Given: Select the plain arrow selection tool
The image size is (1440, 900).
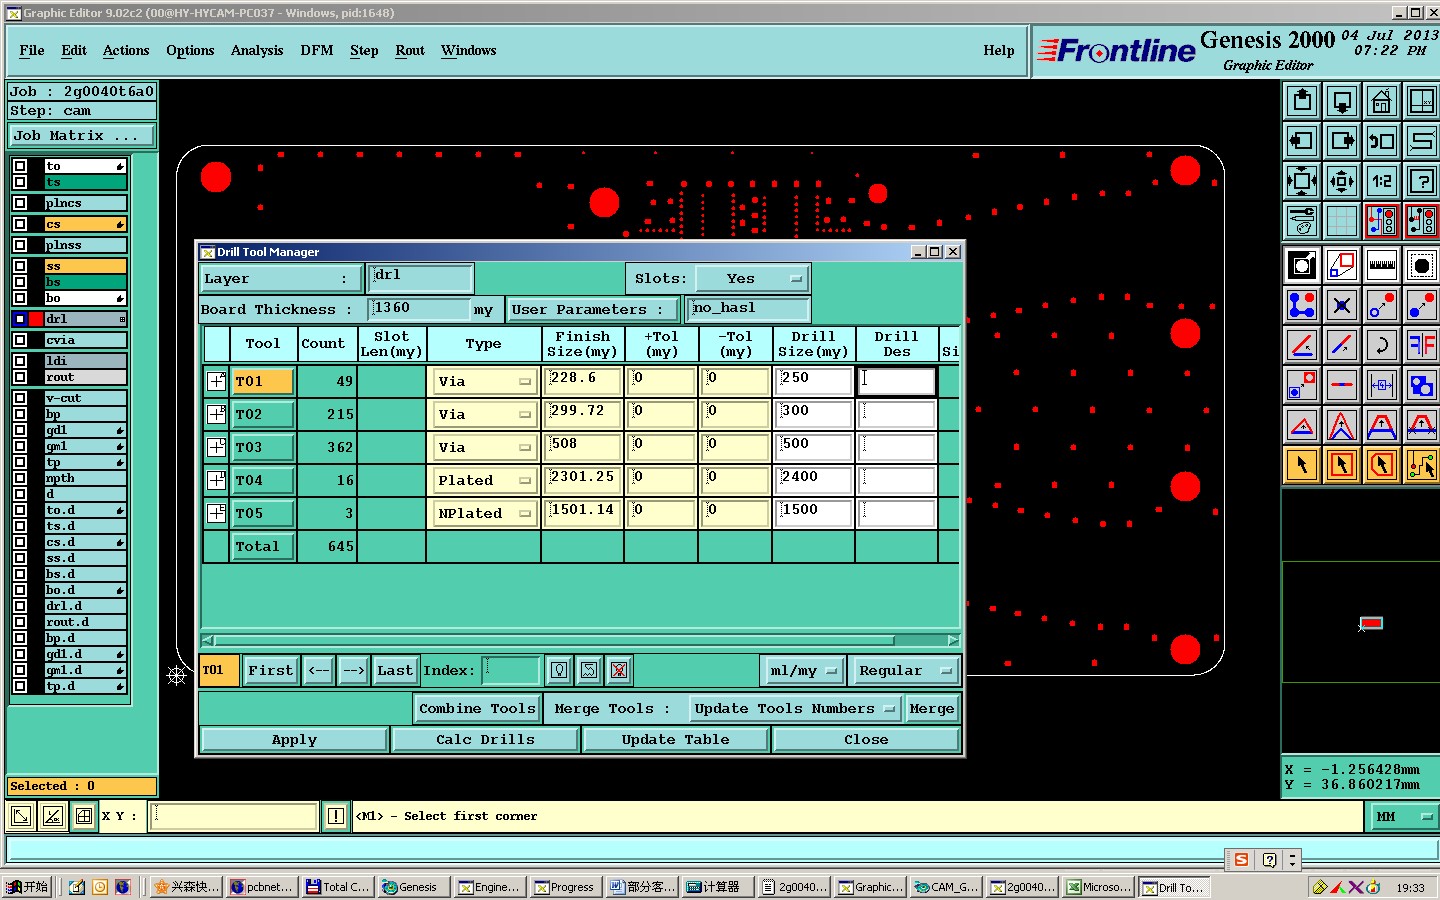Looking at the screenshot, I should tap(1302, 465).
